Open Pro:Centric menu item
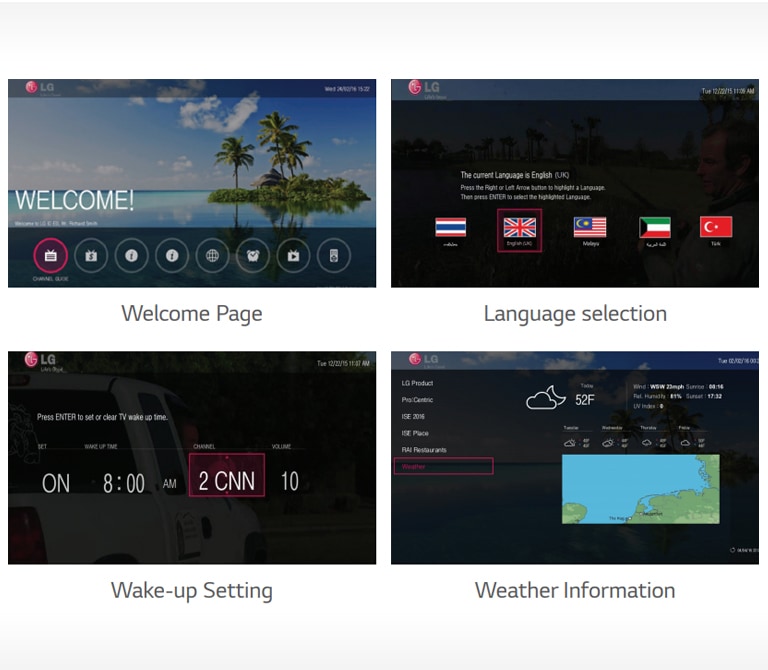768x670 pixels. [x=417, y=400]
